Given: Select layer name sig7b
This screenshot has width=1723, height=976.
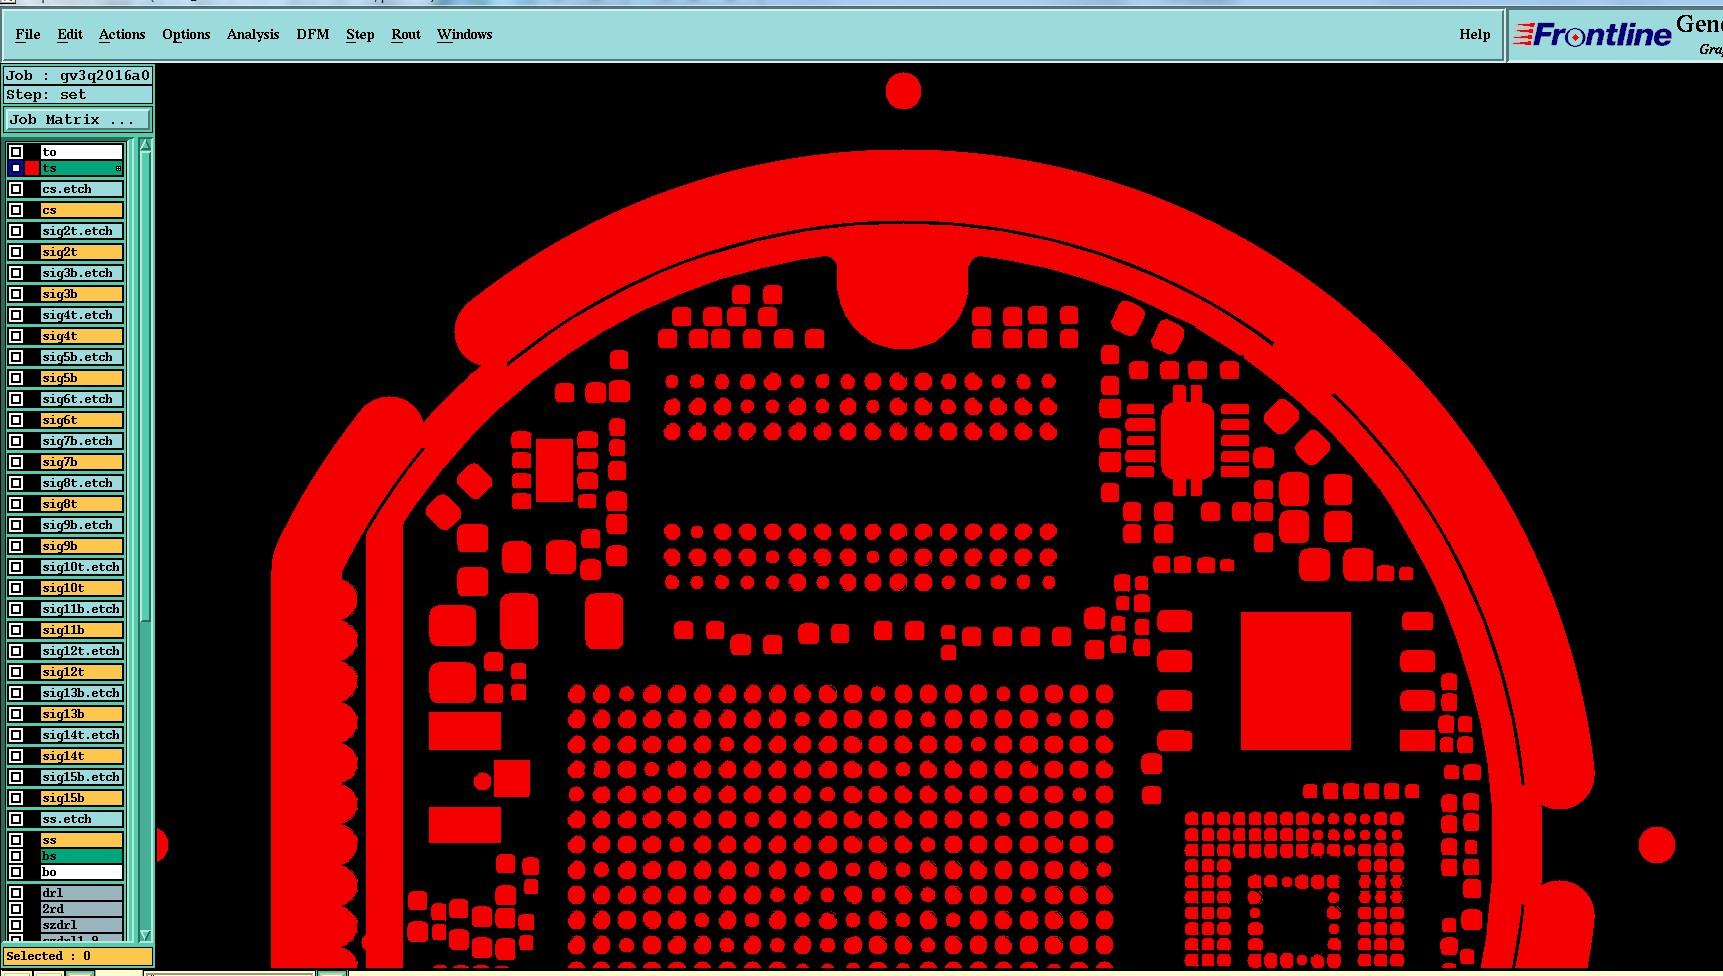Looking at the screenshot, I should coord(82,462).
